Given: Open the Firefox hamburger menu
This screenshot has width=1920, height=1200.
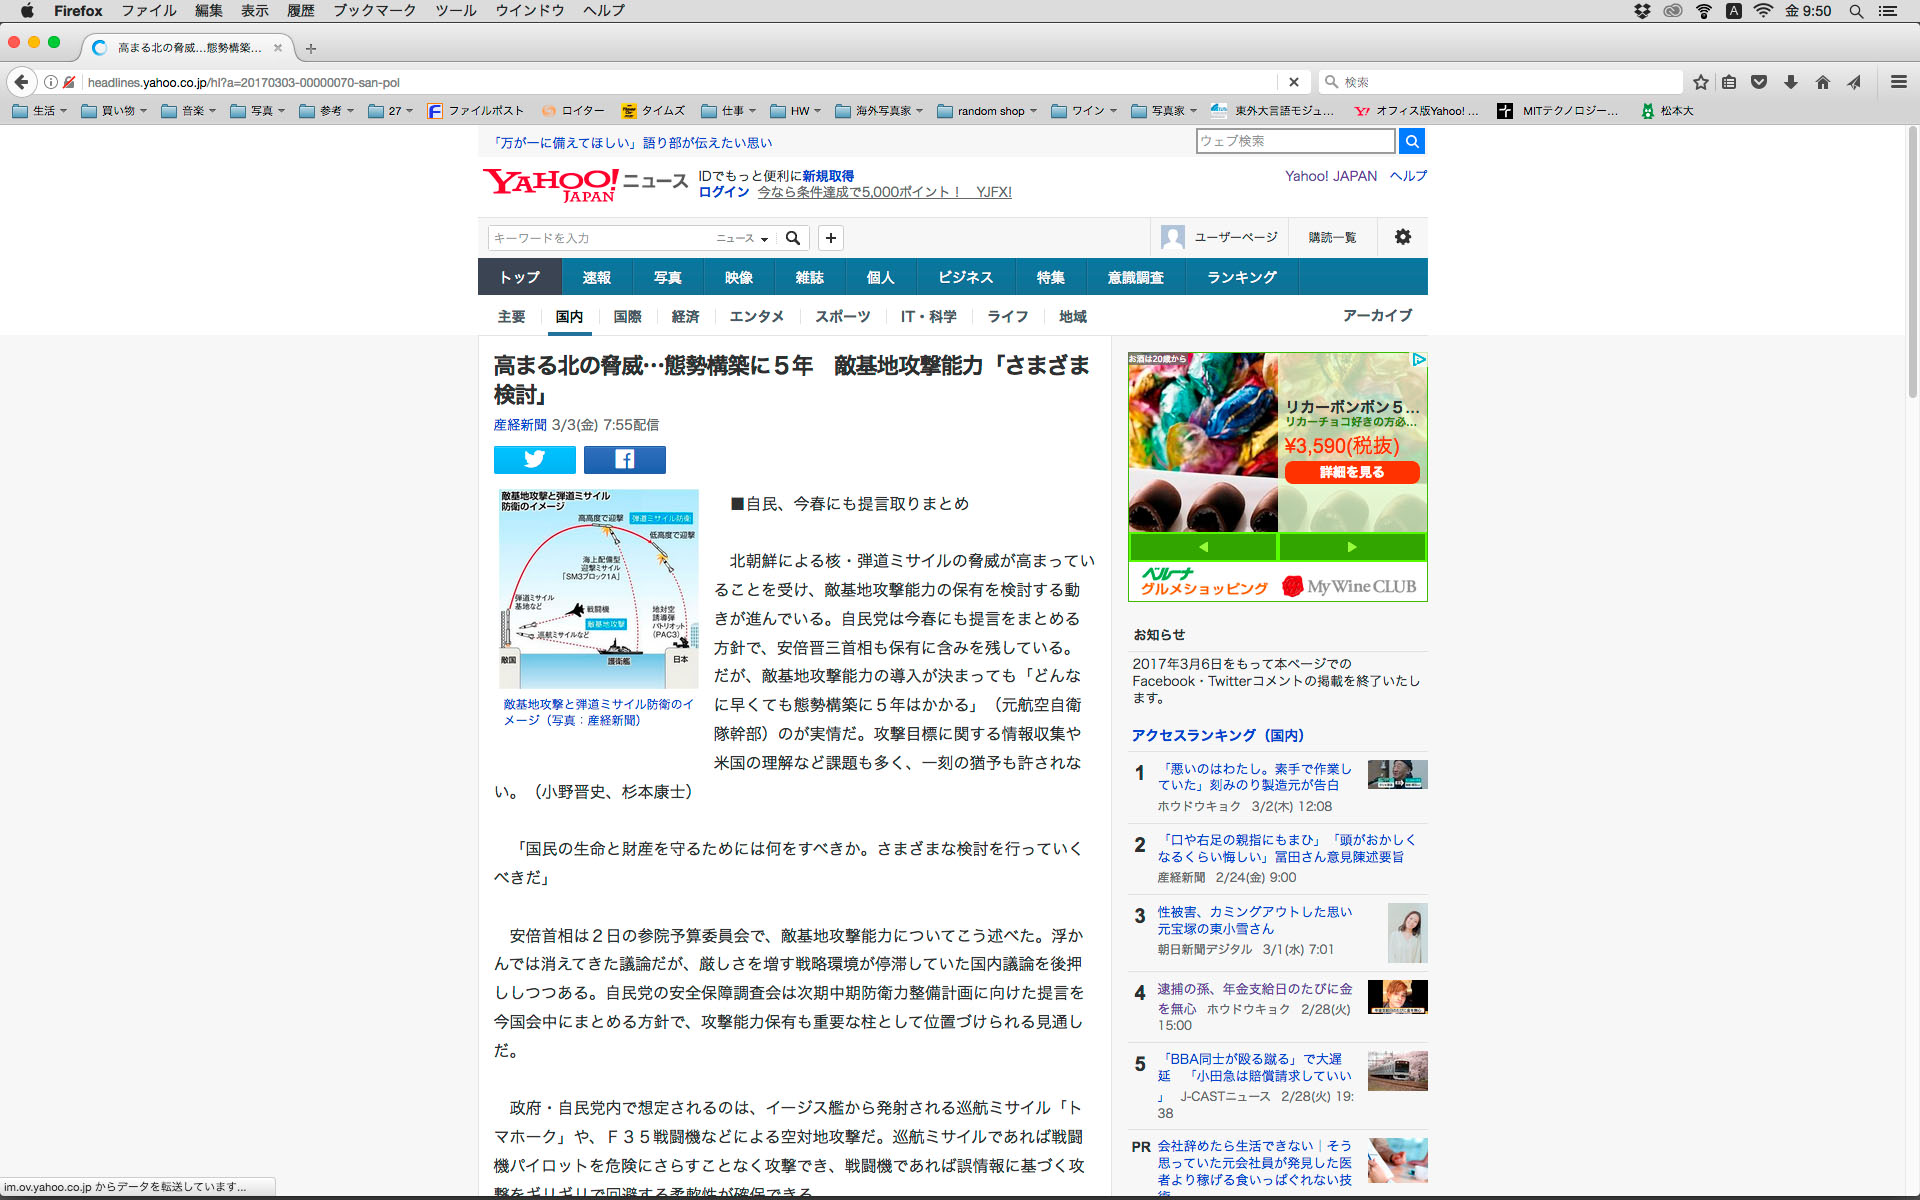Looking at the screenshot, I should [1898, 82].
